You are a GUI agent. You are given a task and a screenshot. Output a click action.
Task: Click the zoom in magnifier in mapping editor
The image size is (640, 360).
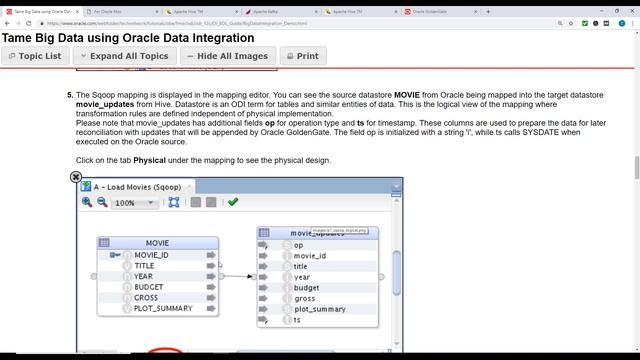(87, 202)
